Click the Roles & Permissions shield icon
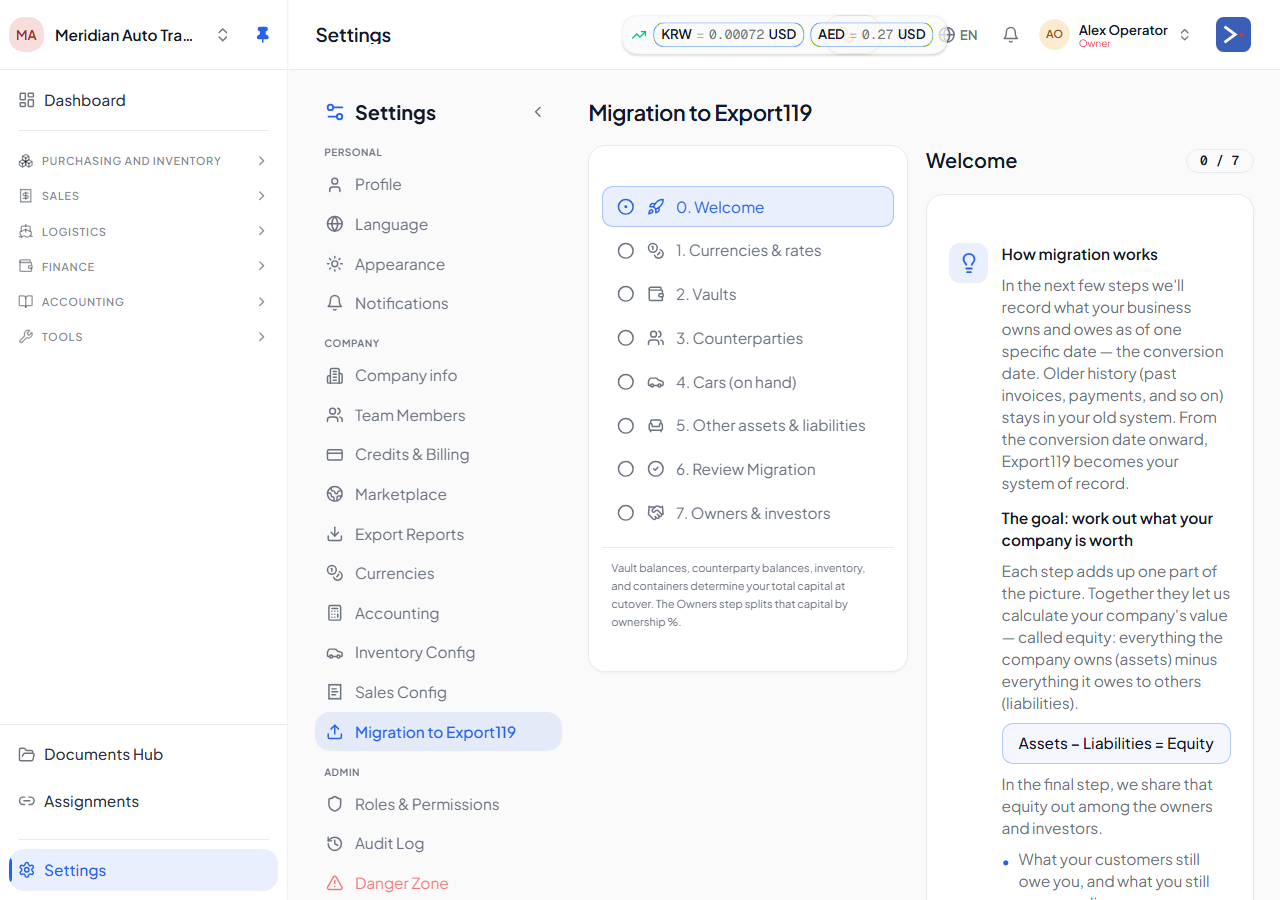 (335, 804)
